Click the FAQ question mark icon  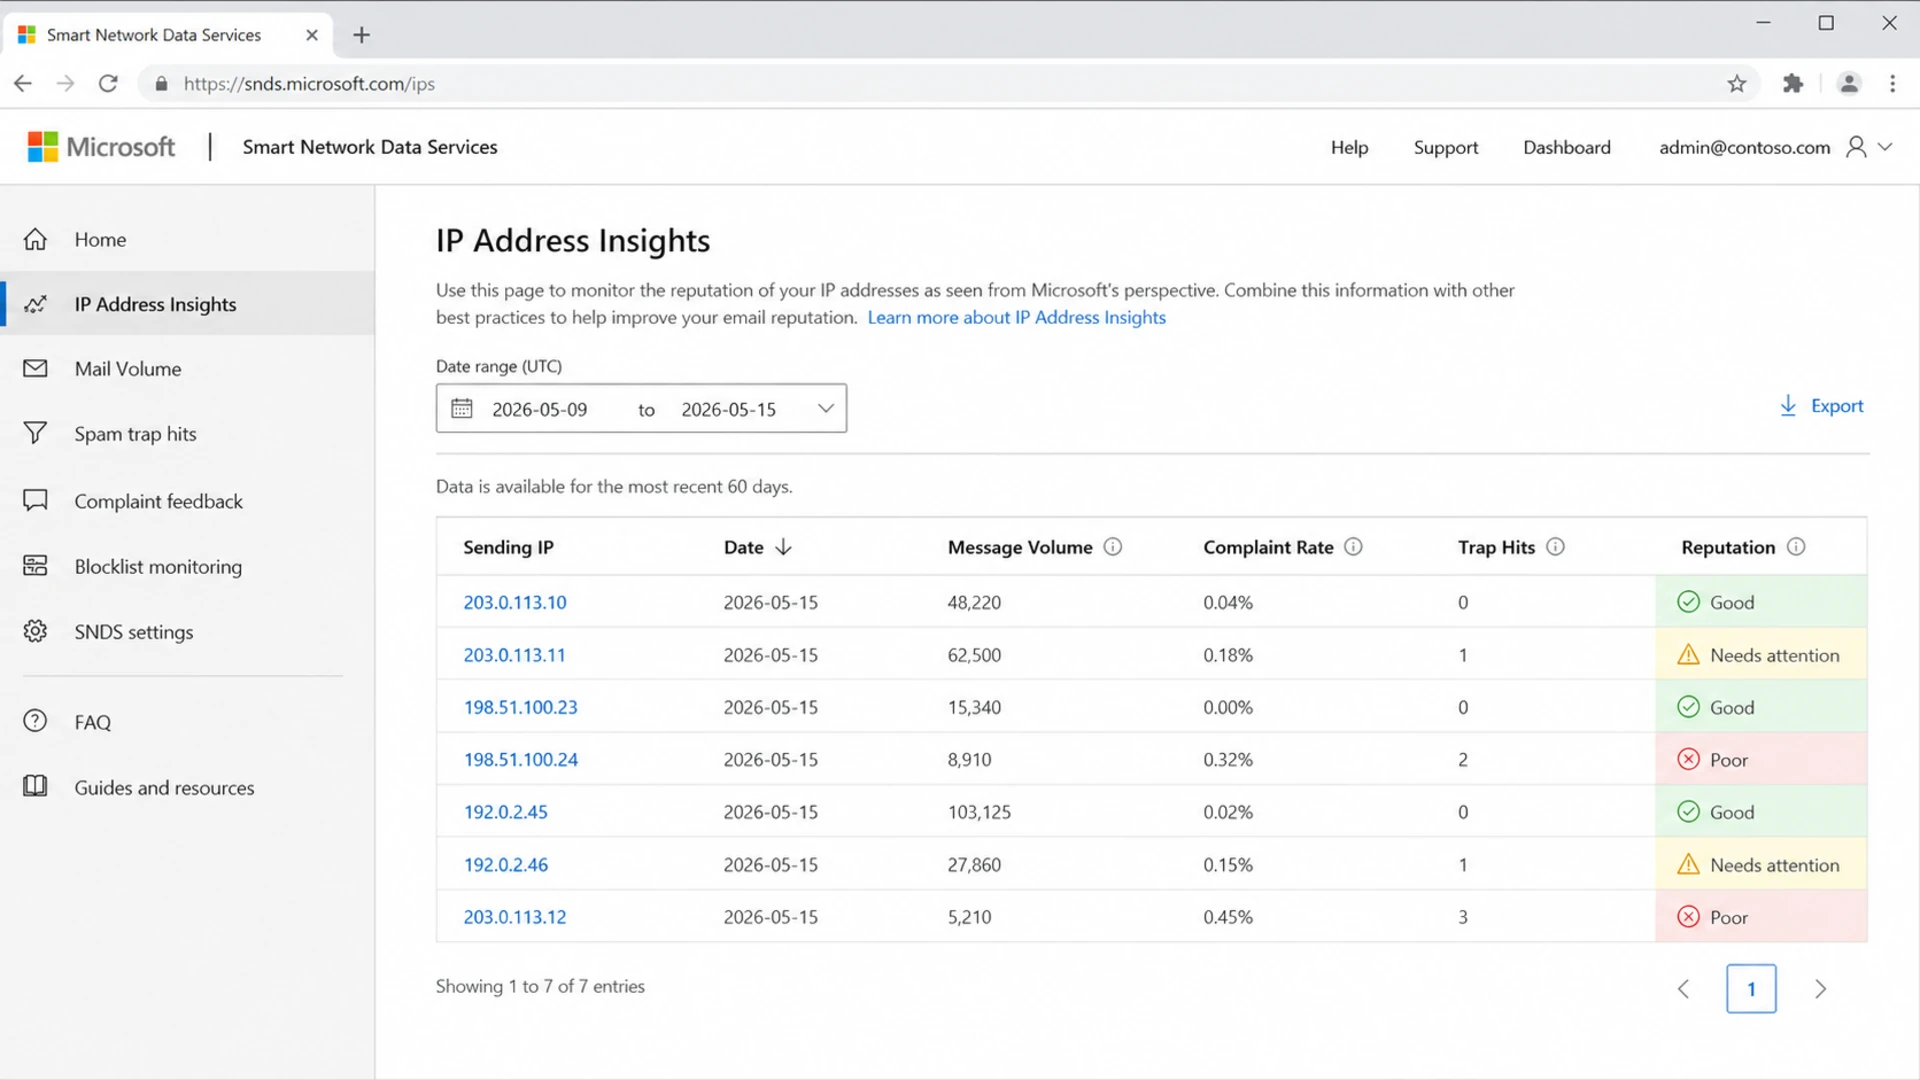point(35,721)
